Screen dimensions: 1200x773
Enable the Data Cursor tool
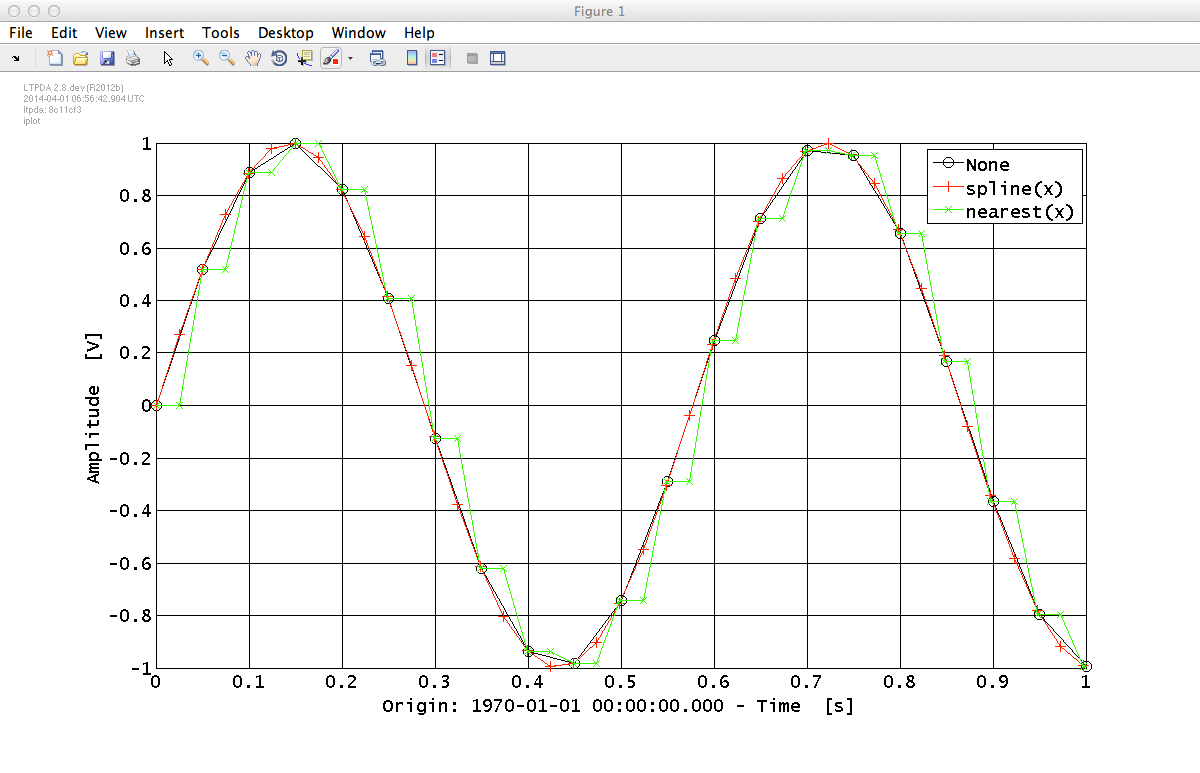pyautogui.click(x=305, y=59)
